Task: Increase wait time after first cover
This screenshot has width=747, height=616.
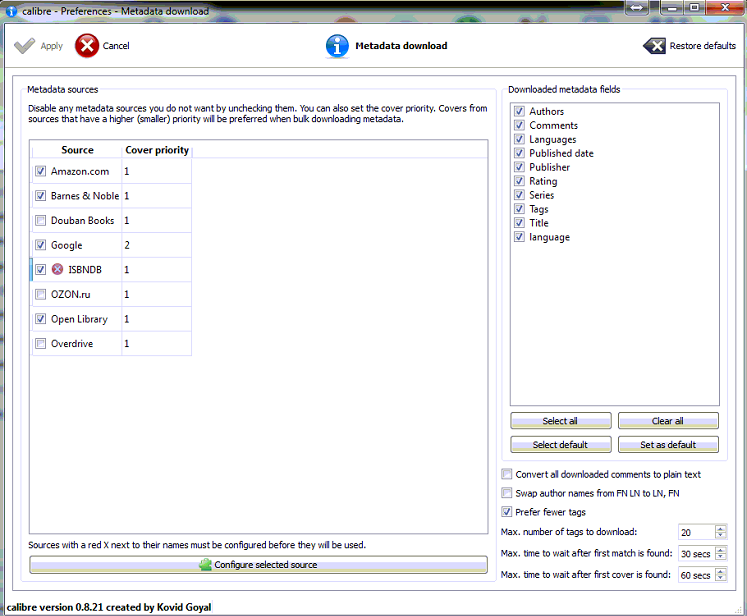Action: click(721, 571)
